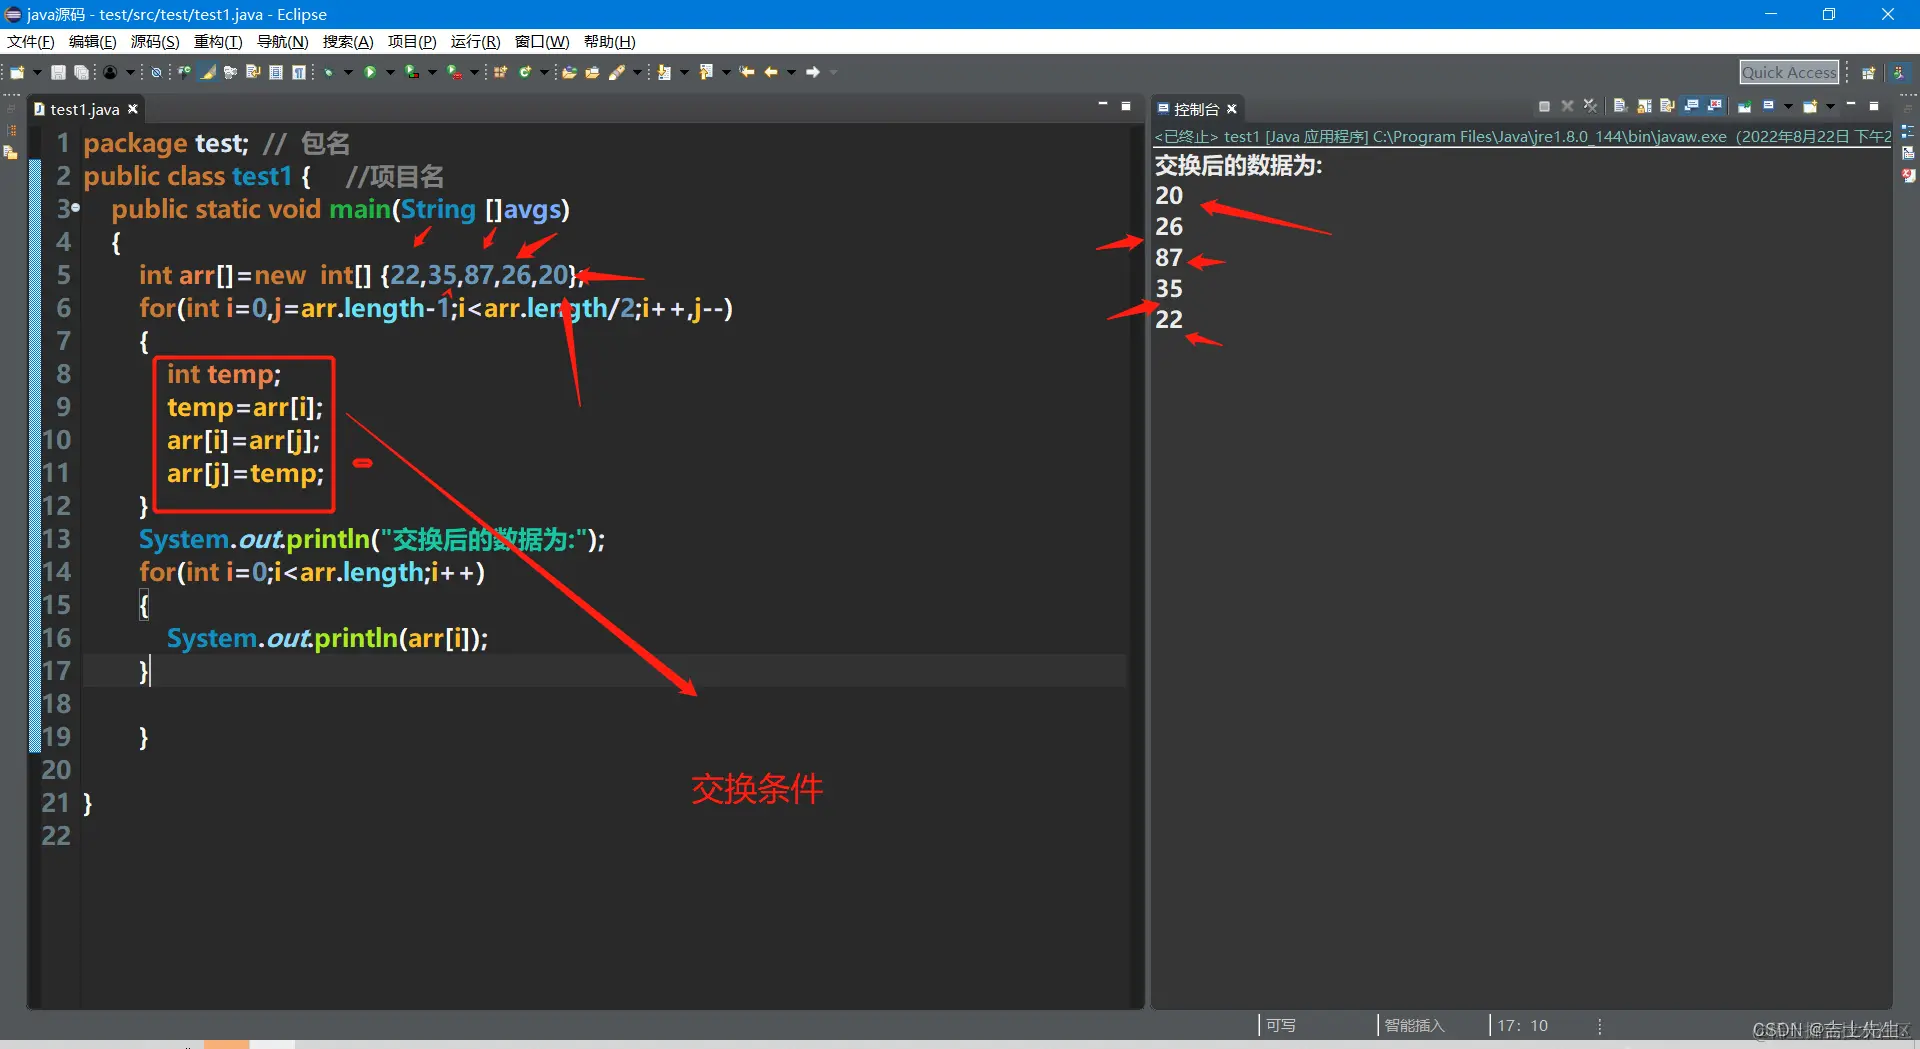Image resolution: width=1920 pixels, height=1049 pixels.
Task: Open the Coverage button dropdown arrow
Action: [432, 72]
